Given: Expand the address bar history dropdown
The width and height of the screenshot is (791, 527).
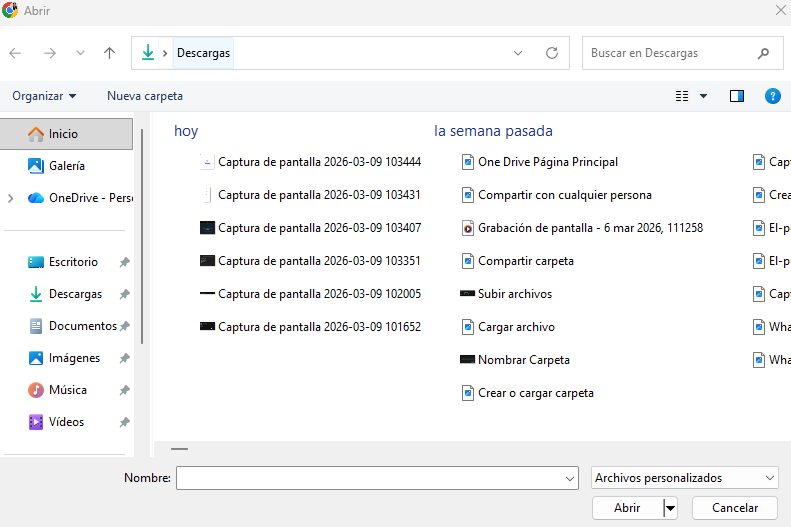Looking at the screenshot, I should [518, 53].
